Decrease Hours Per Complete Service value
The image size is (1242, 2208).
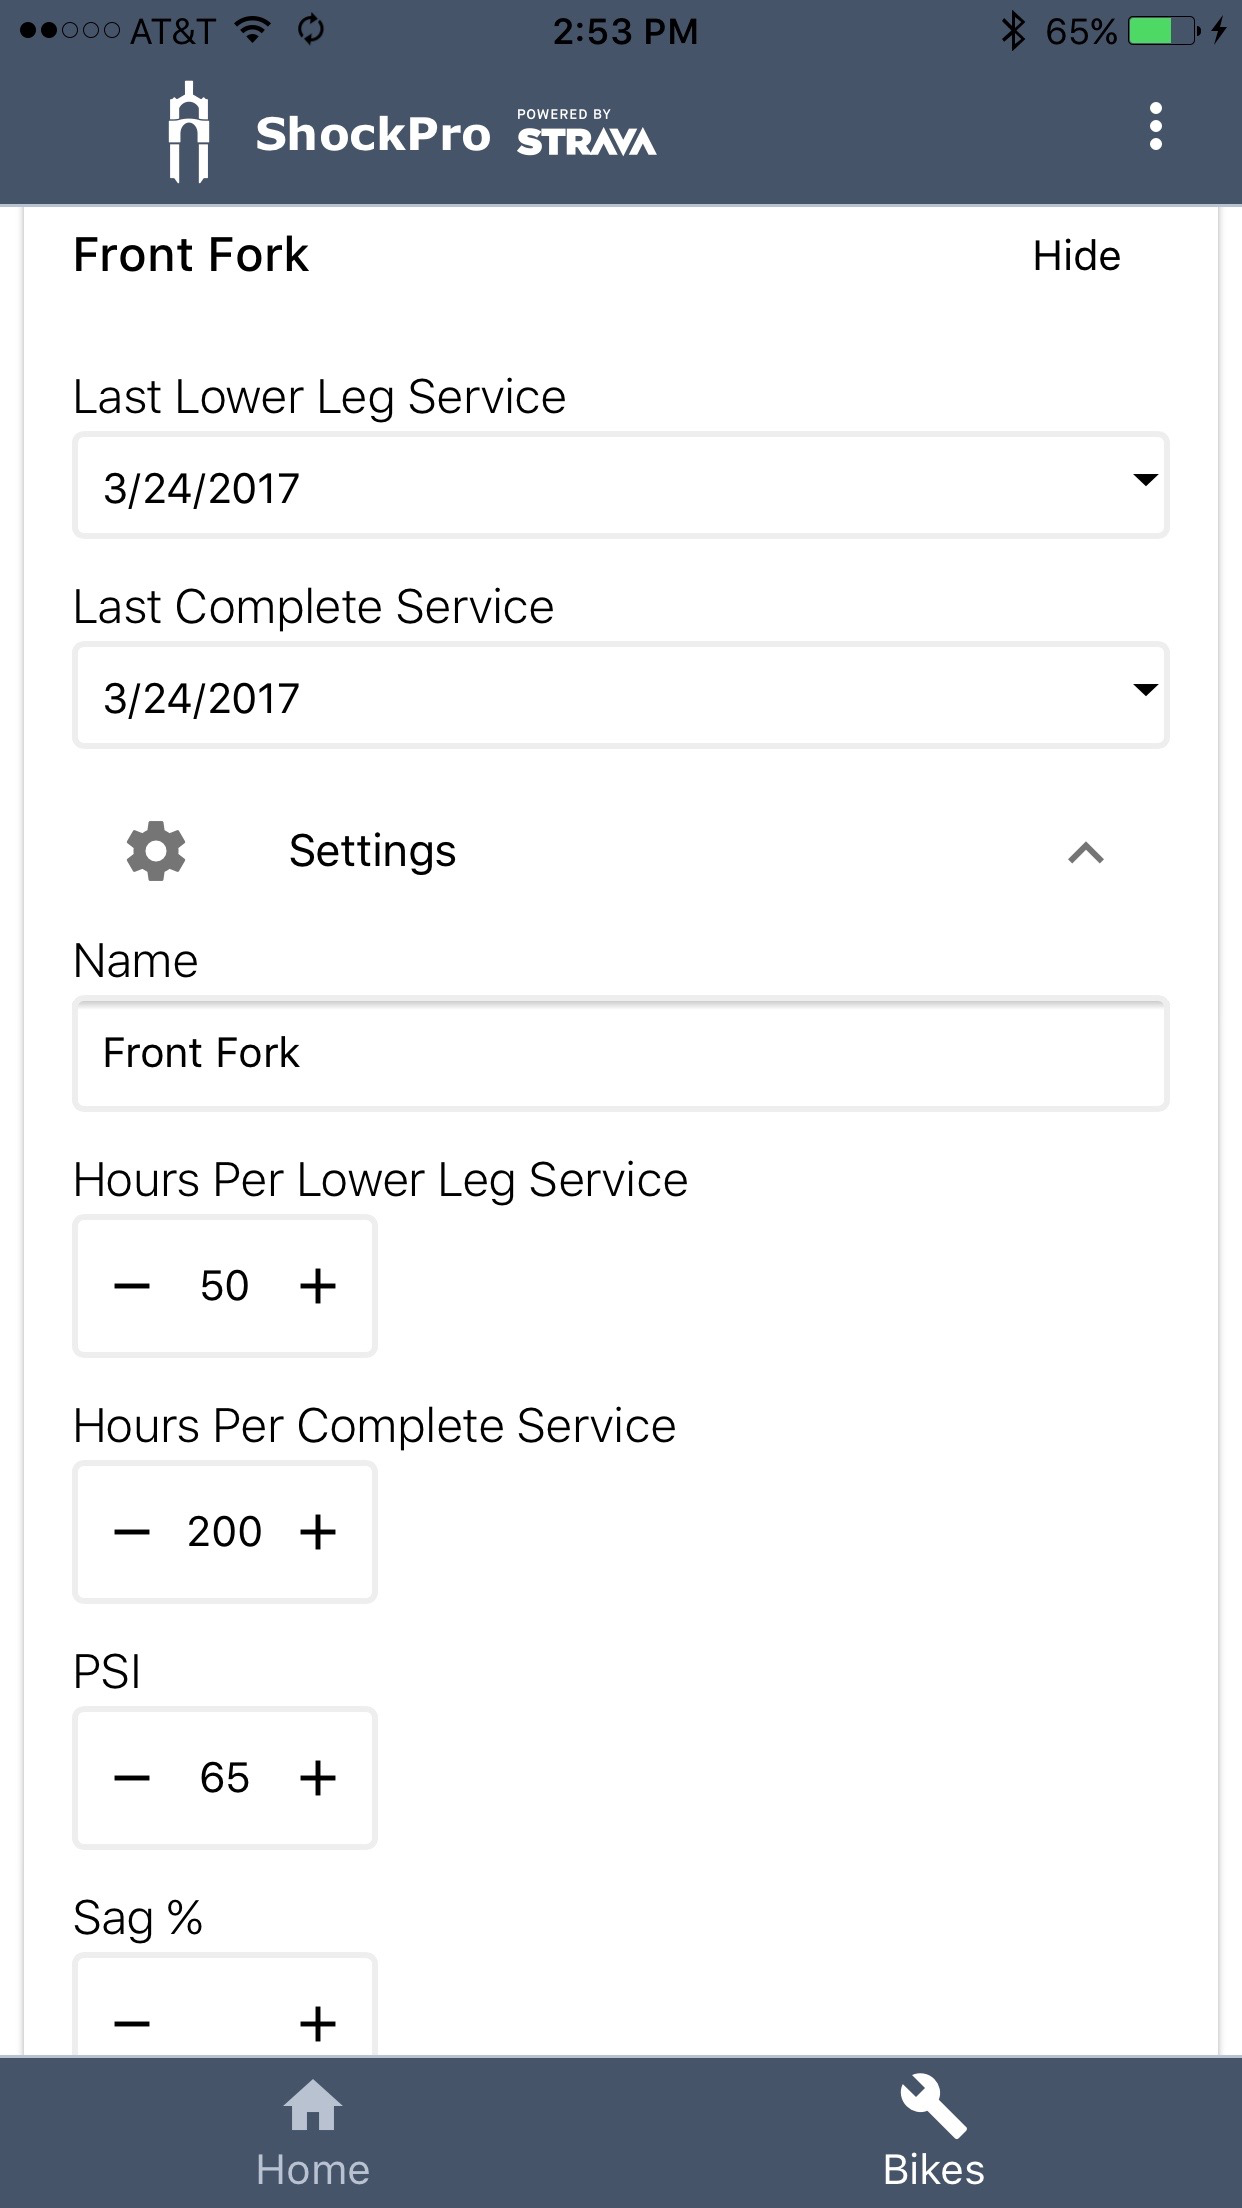pyautogui.click(x=132, y=1533)
